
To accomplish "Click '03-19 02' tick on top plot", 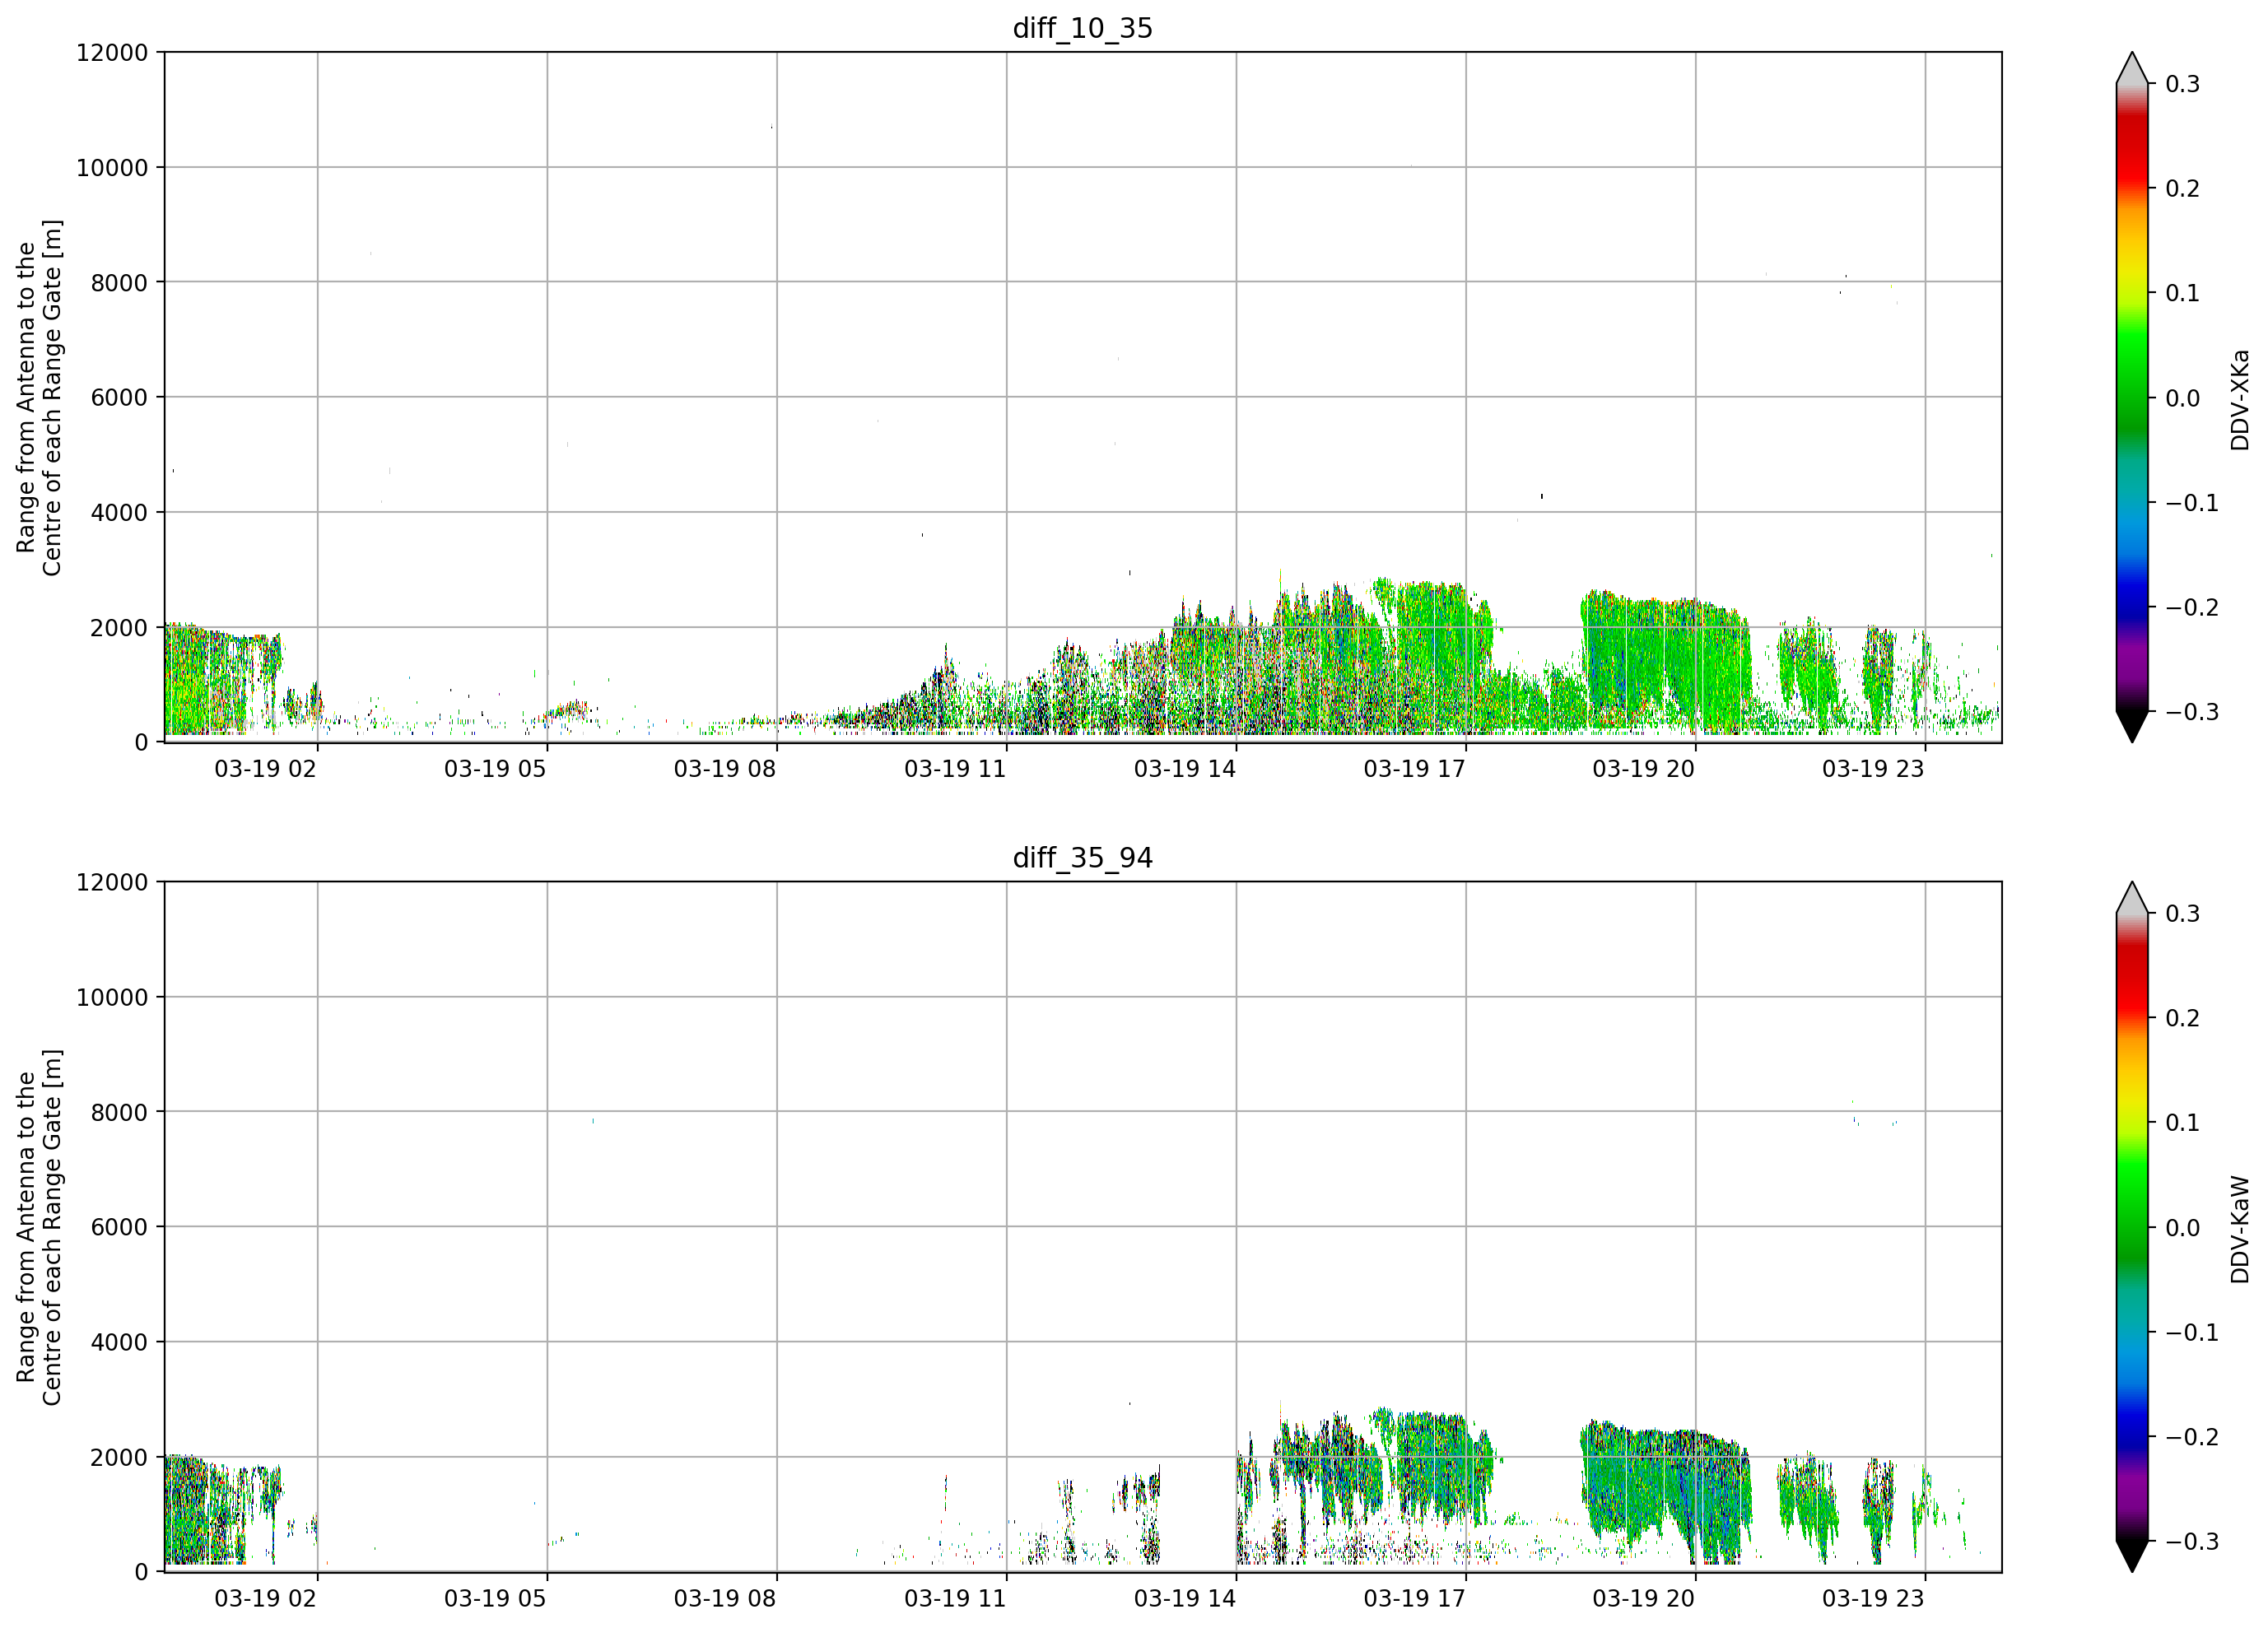I will pyautogui.click(x=265, y=769).
